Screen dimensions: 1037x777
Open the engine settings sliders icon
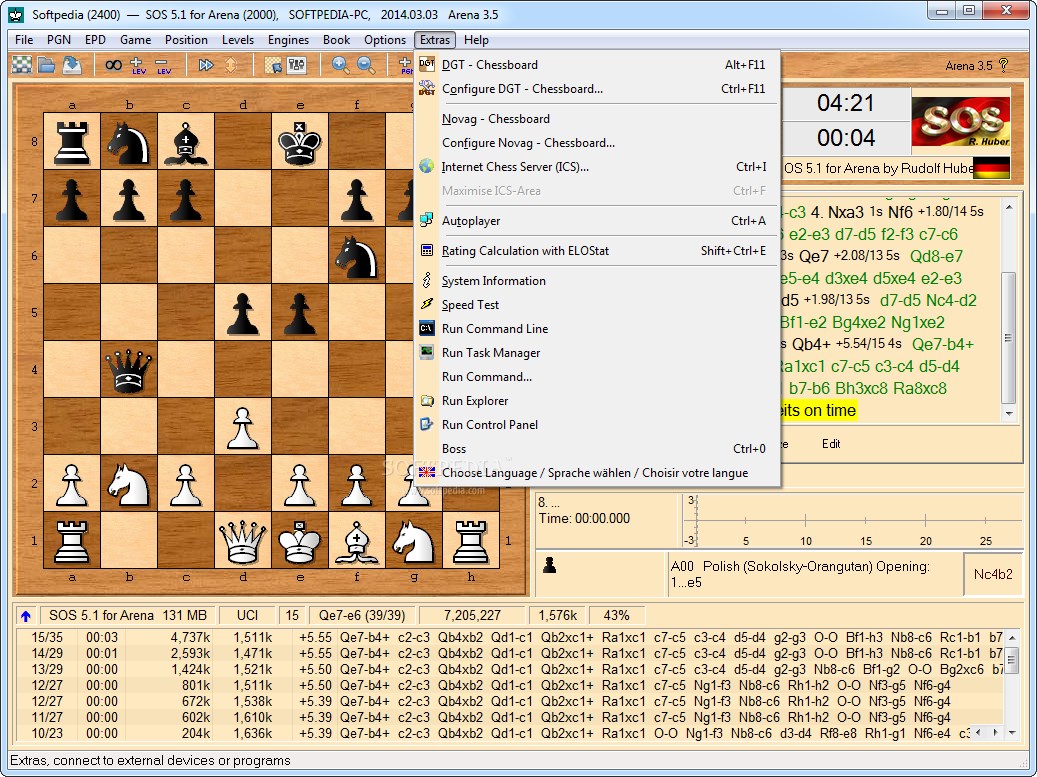[297, 65]
